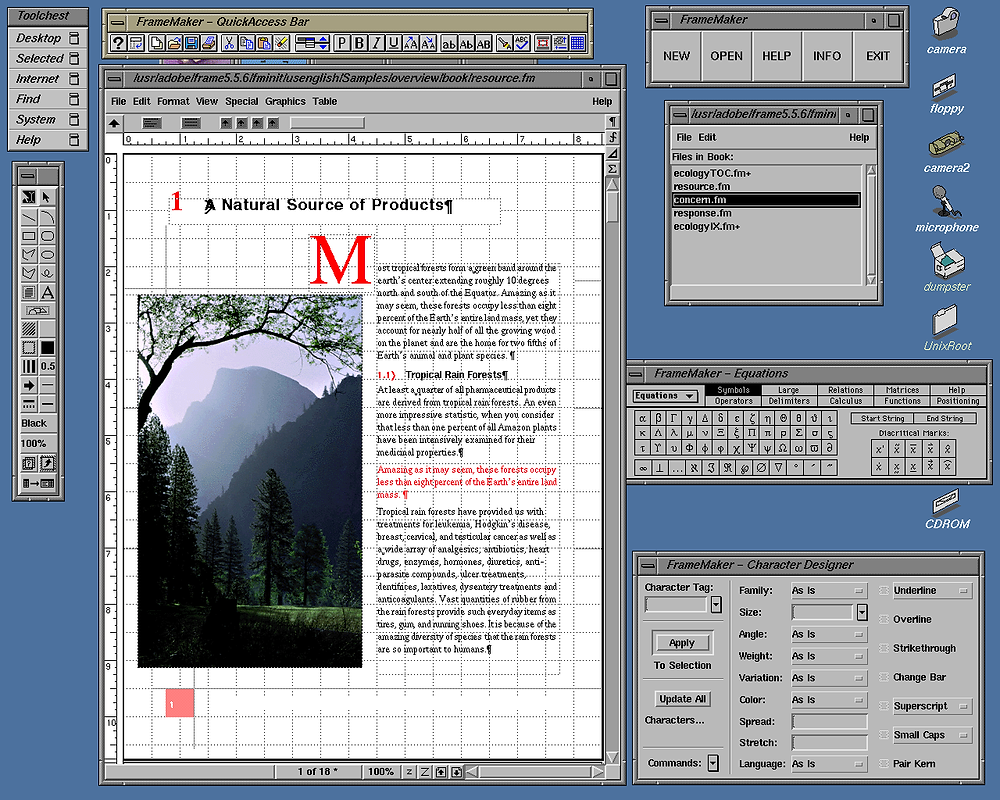
Task: Open the Graphics menu in the document window
Action: [285, 101]
